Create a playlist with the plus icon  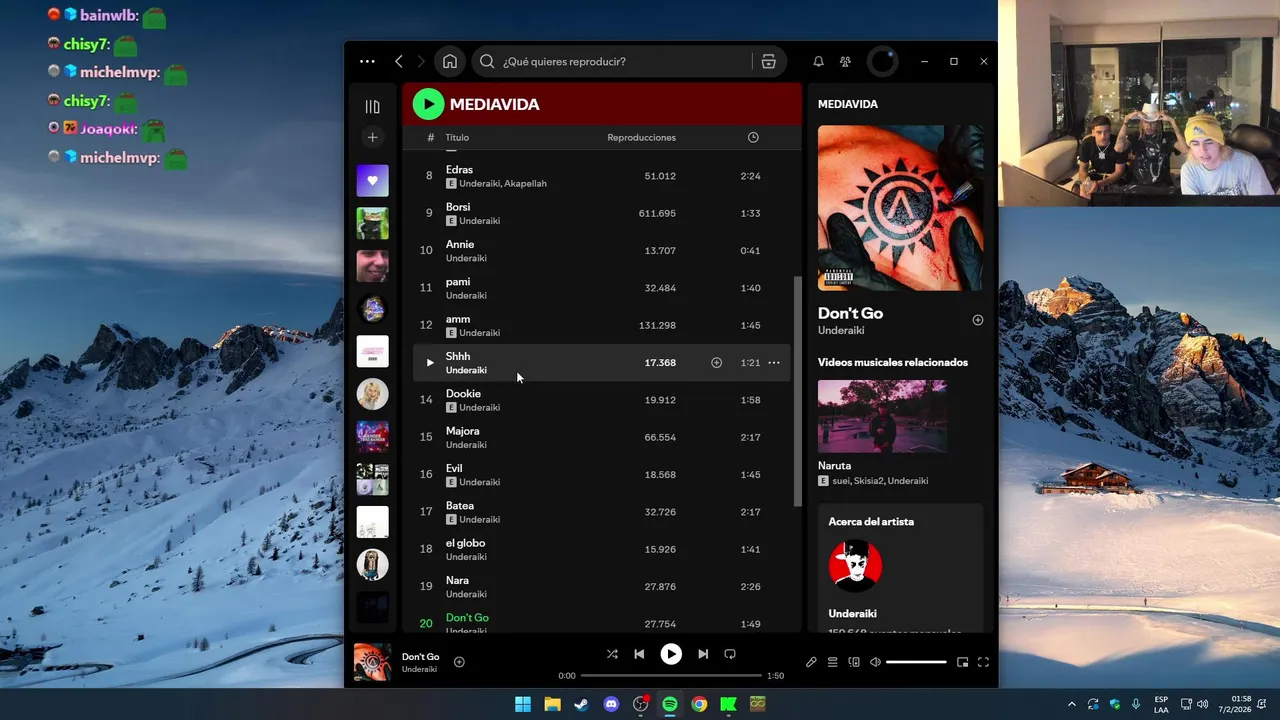coord(373,137)
